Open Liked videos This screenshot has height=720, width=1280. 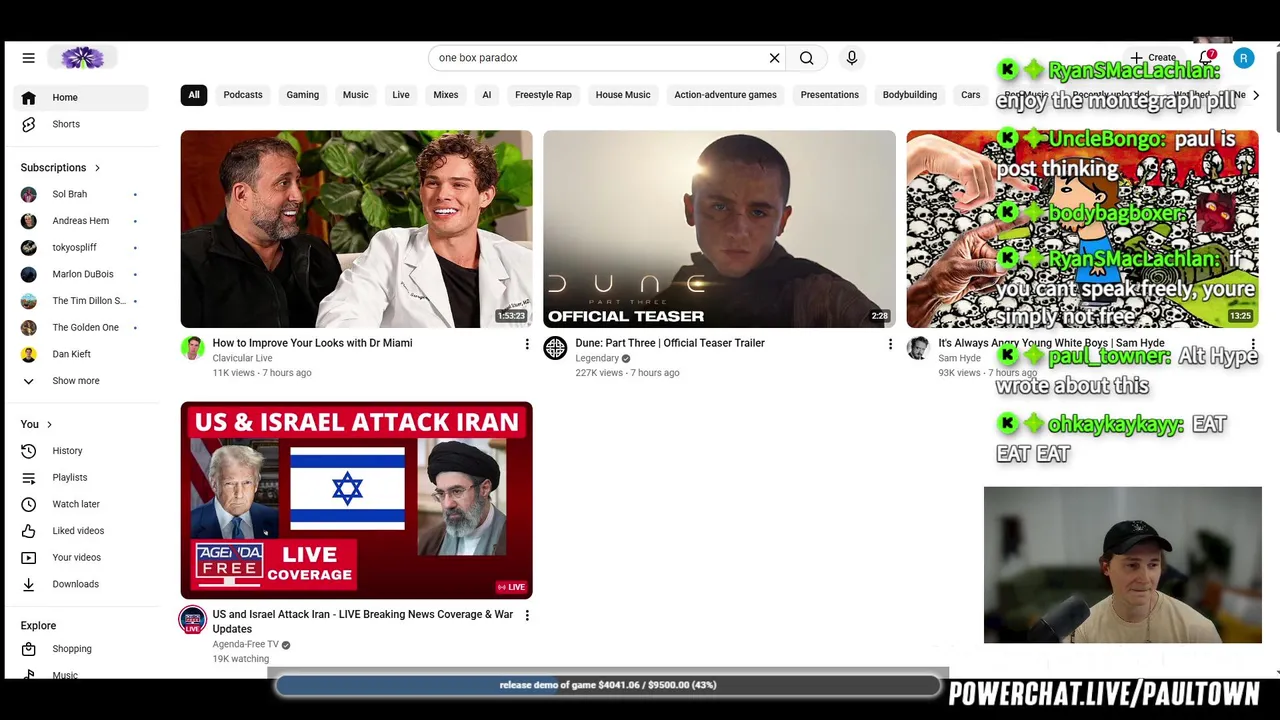point(83,531)
